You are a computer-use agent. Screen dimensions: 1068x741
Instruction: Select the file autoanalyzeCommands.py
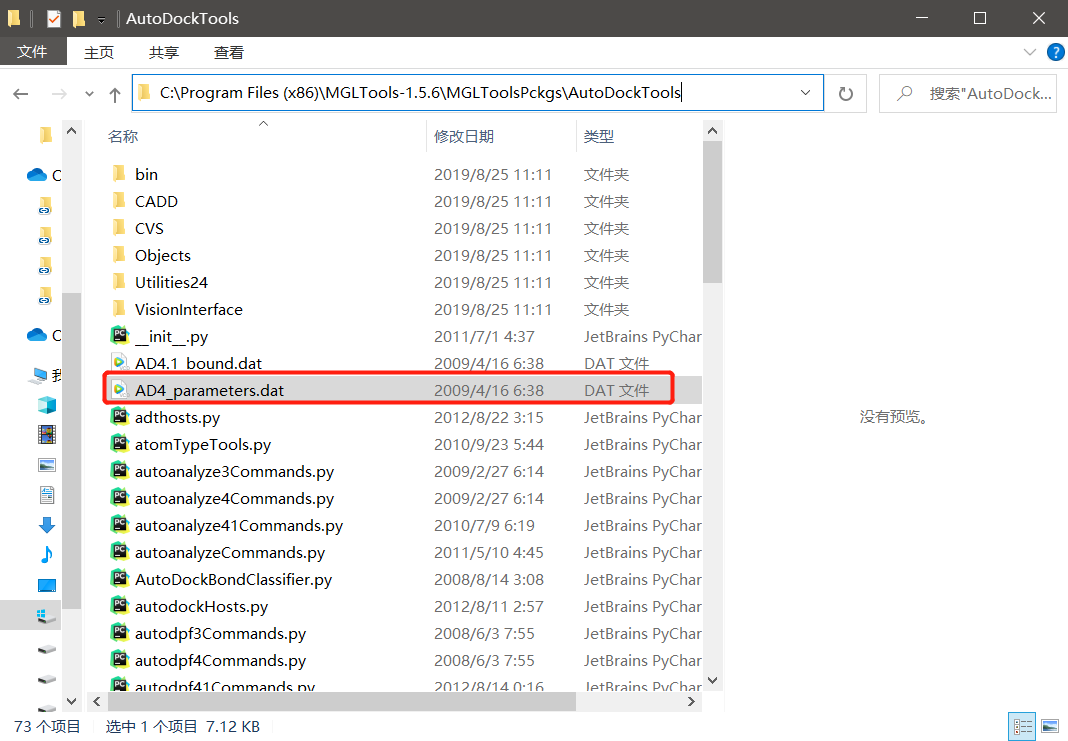point(230,552)
